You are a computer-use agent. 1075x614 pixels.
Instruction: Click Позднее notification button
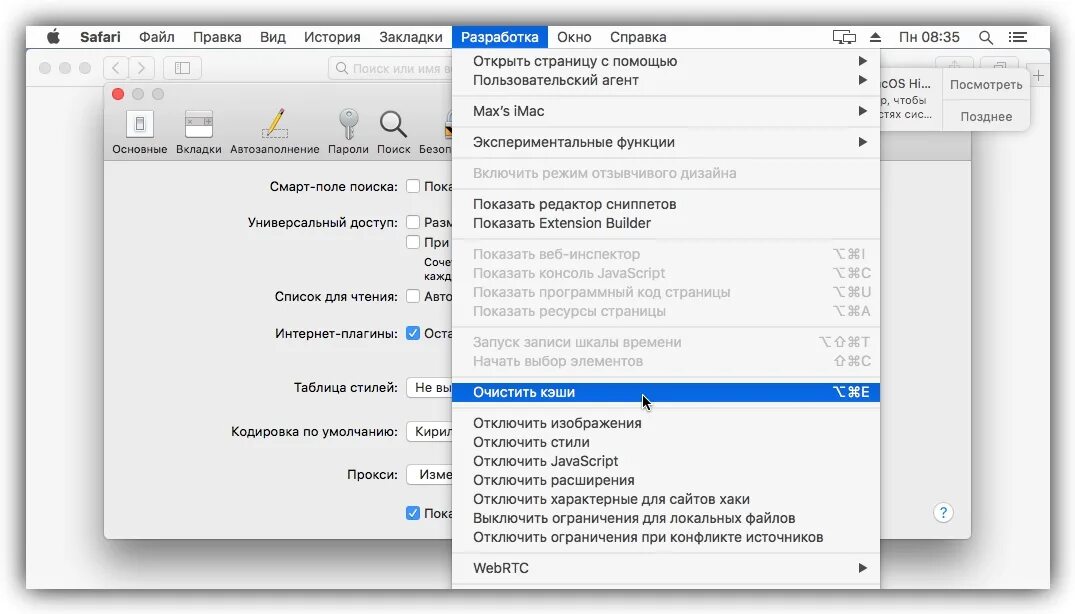(986, 116)
